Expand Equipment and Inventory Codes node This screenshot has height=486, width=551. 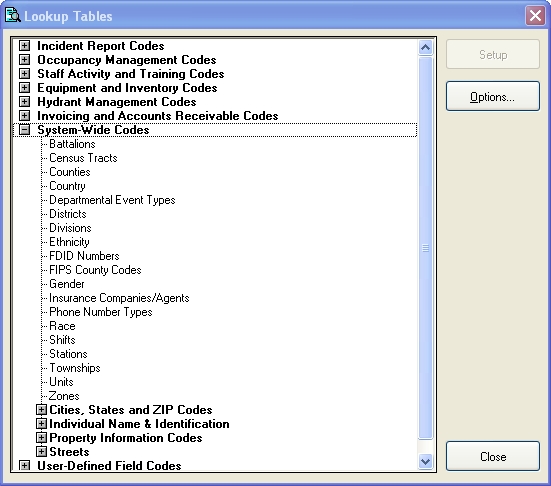[x=24, y=88]
